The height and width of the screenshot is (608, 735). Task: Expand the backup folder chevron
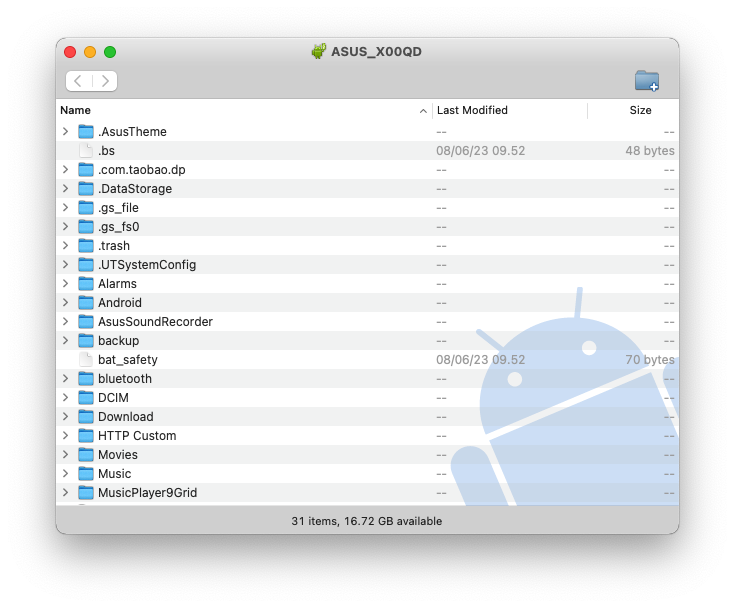pyautogui.click(x=65, y=341)
